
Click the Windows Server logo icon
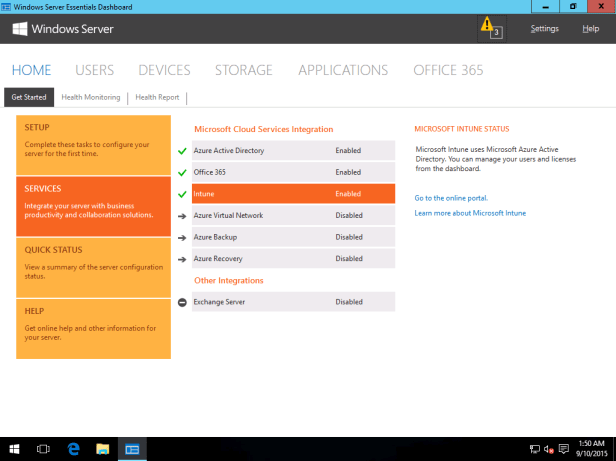[19, 29]
